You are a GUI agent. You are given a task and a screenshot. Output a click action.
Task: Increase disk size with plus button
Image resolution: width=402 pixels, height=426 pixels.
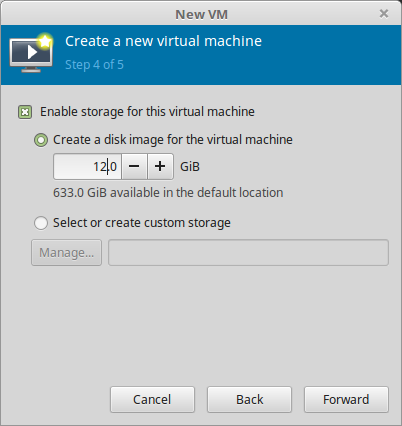pyautogui.click(x=160, y=166)
